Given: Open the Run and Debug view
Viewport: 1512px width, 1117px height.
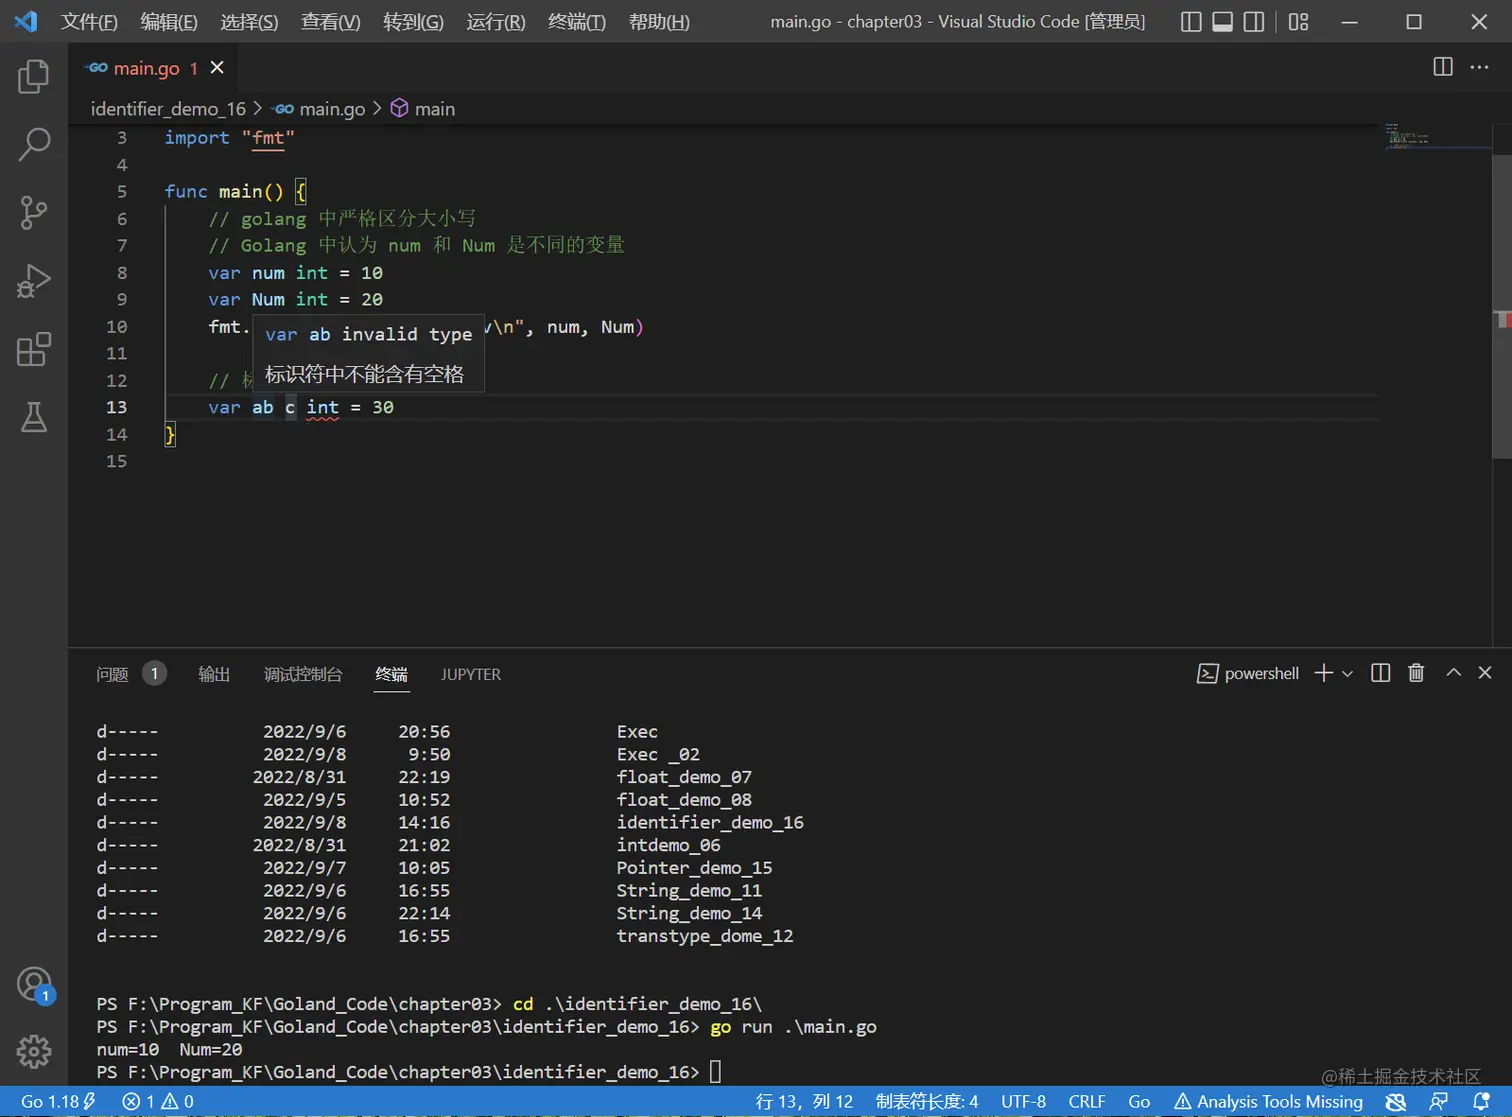Looking at the screenshot, I should pos(33,281).
